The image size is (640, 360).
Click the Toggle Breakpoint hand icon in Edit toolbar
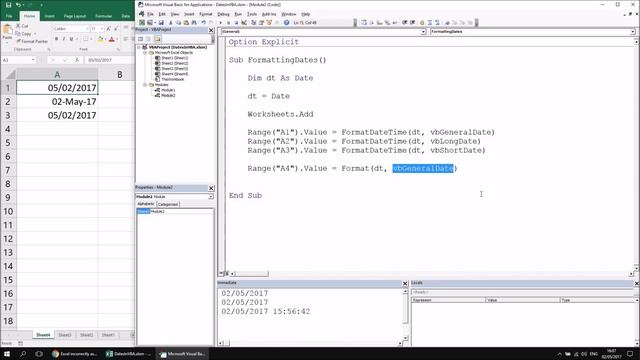tap(422, 22)
